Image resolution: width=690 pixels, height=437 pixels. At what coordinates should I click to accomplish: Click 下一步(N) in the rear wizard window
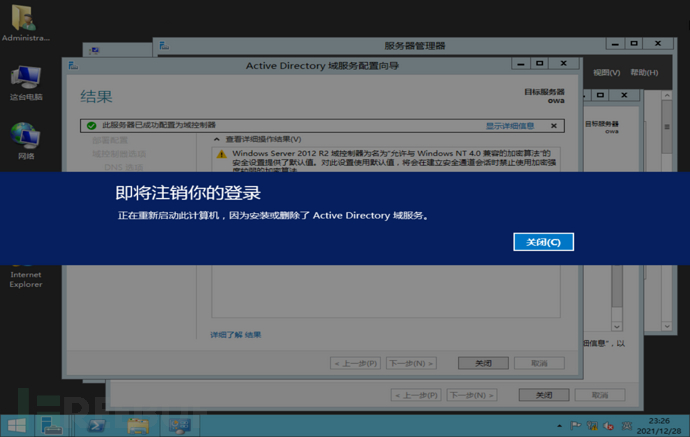pyautogui.click(x=472, y=395)
